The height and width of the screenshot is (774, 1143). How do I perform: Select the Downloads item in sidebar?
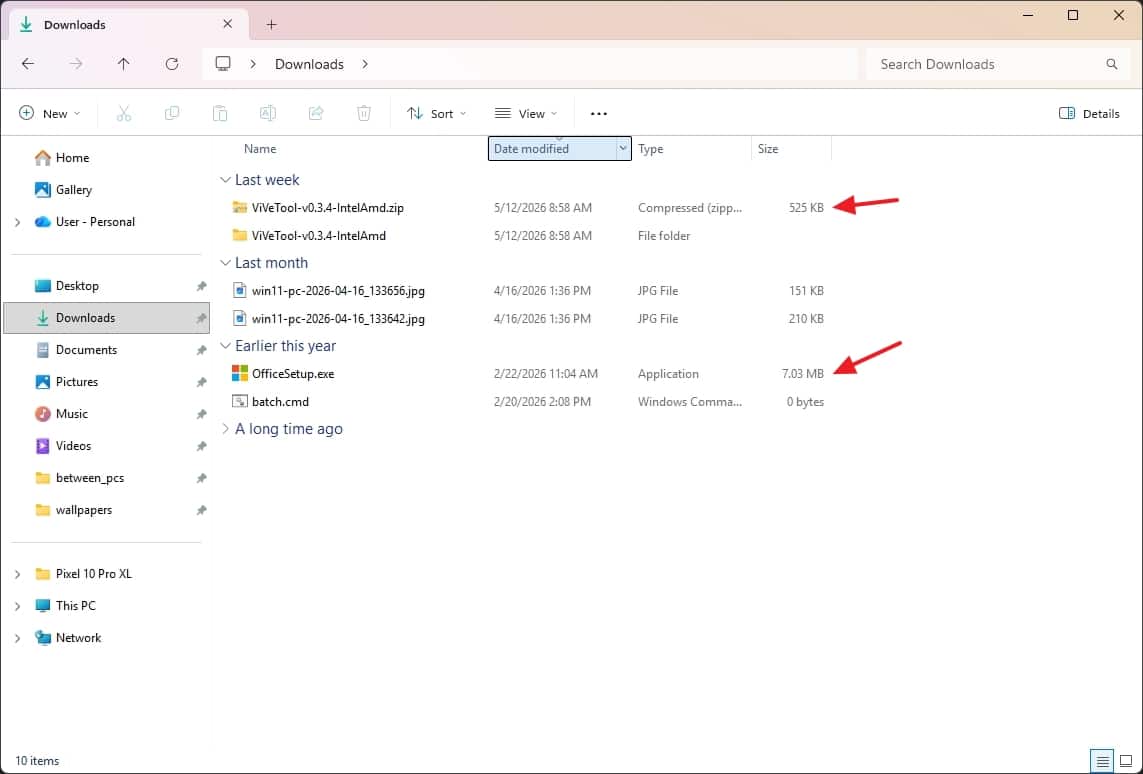(x=106, y=318)
